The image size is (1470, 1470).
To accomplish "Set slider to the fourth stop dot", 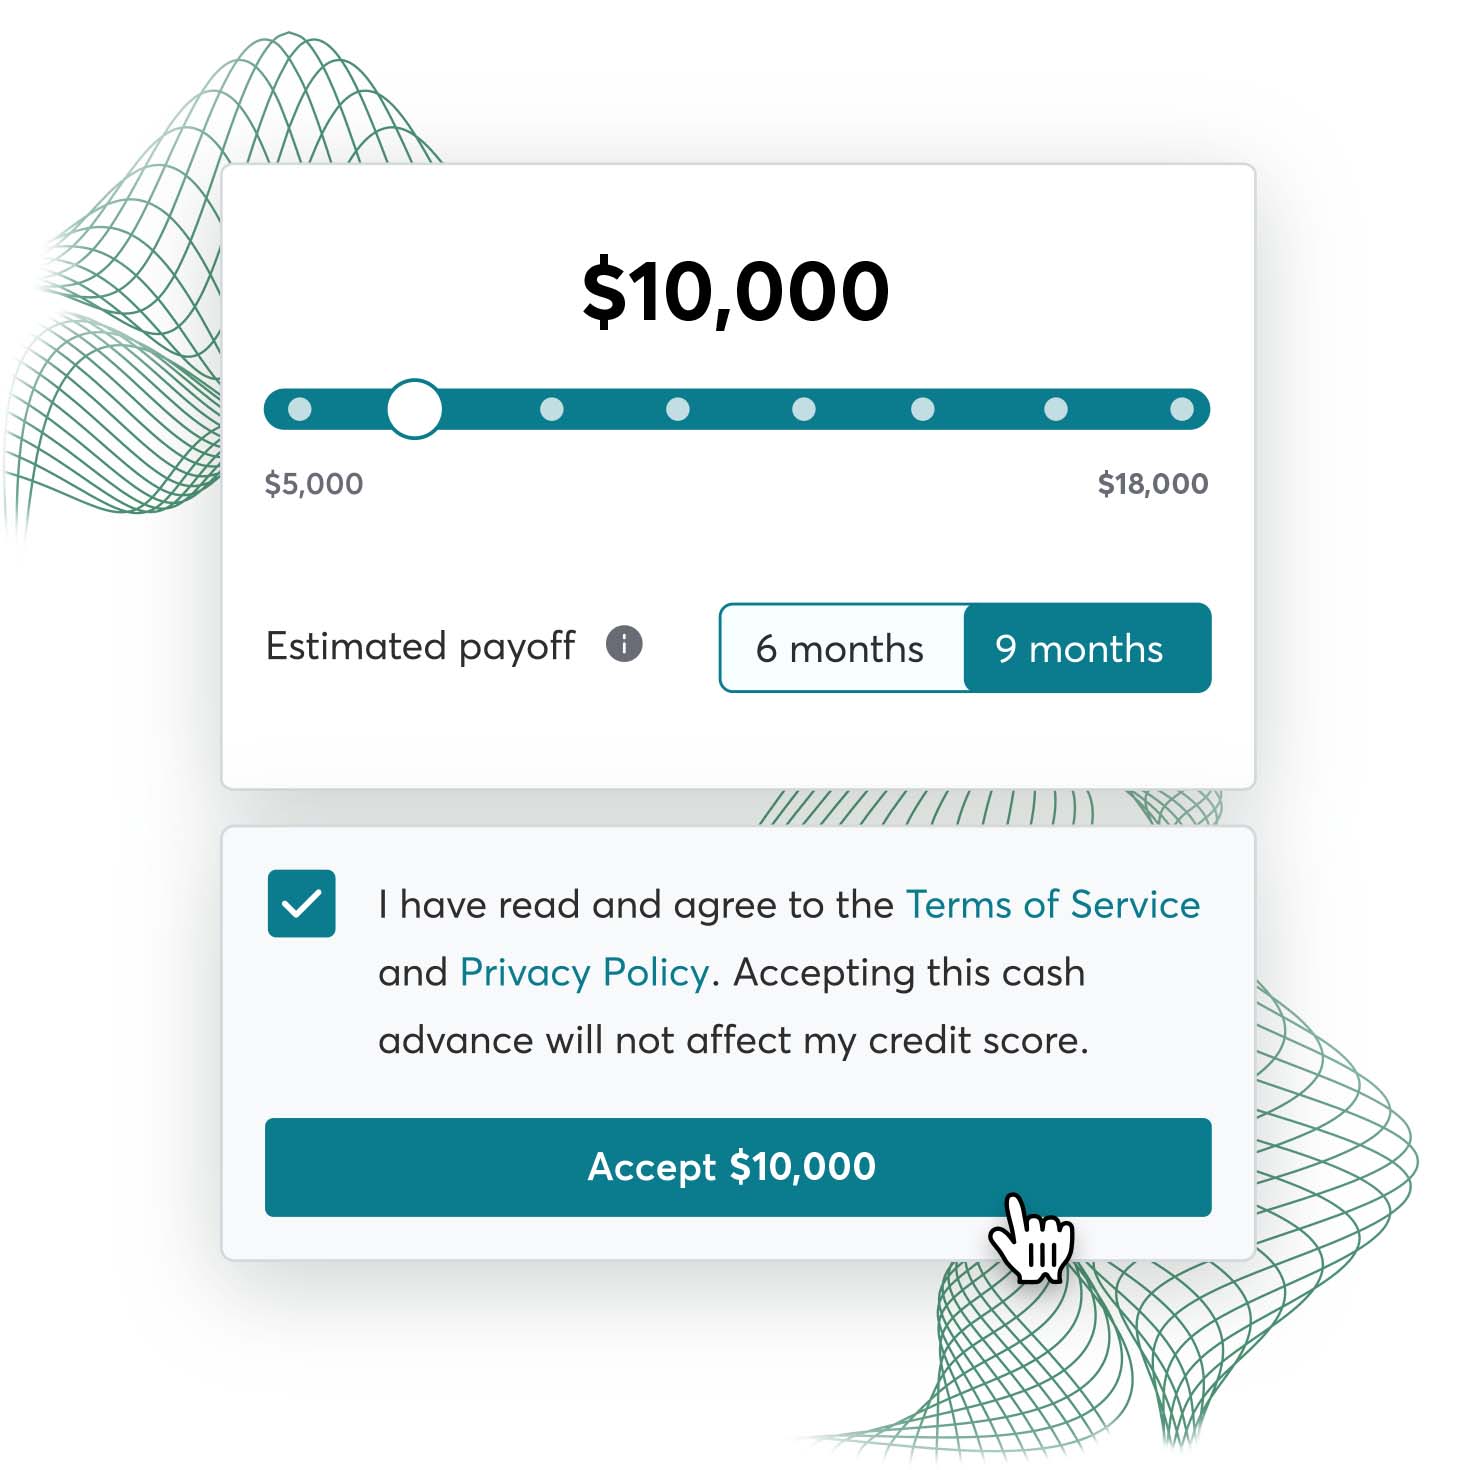I will [x=678, y=409].
